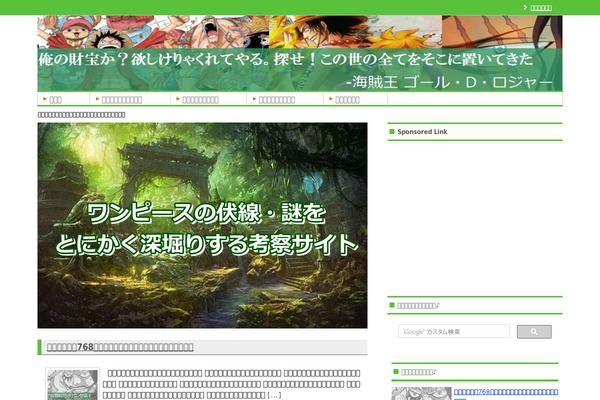This screenshot has height=400, width=600.
Task: Open the article title containing 768
Action: pyautogui.click(x=120, y=347)
